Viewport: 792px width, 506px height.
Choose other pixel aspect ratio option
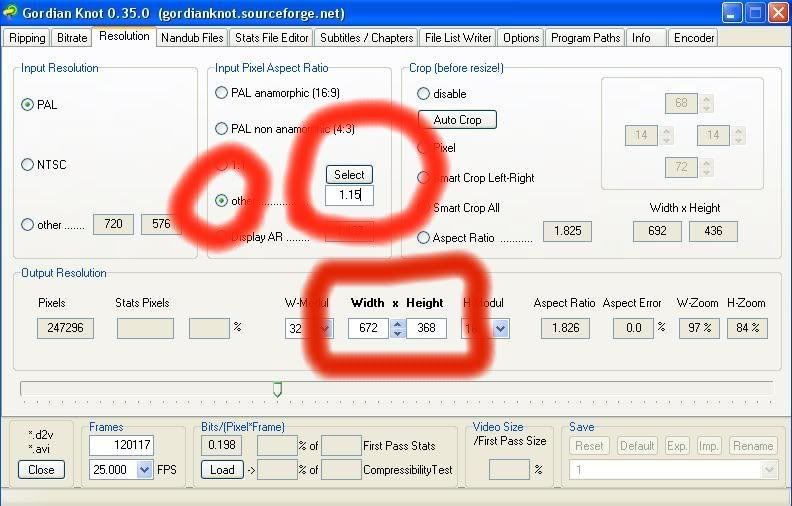coord(221,200)
